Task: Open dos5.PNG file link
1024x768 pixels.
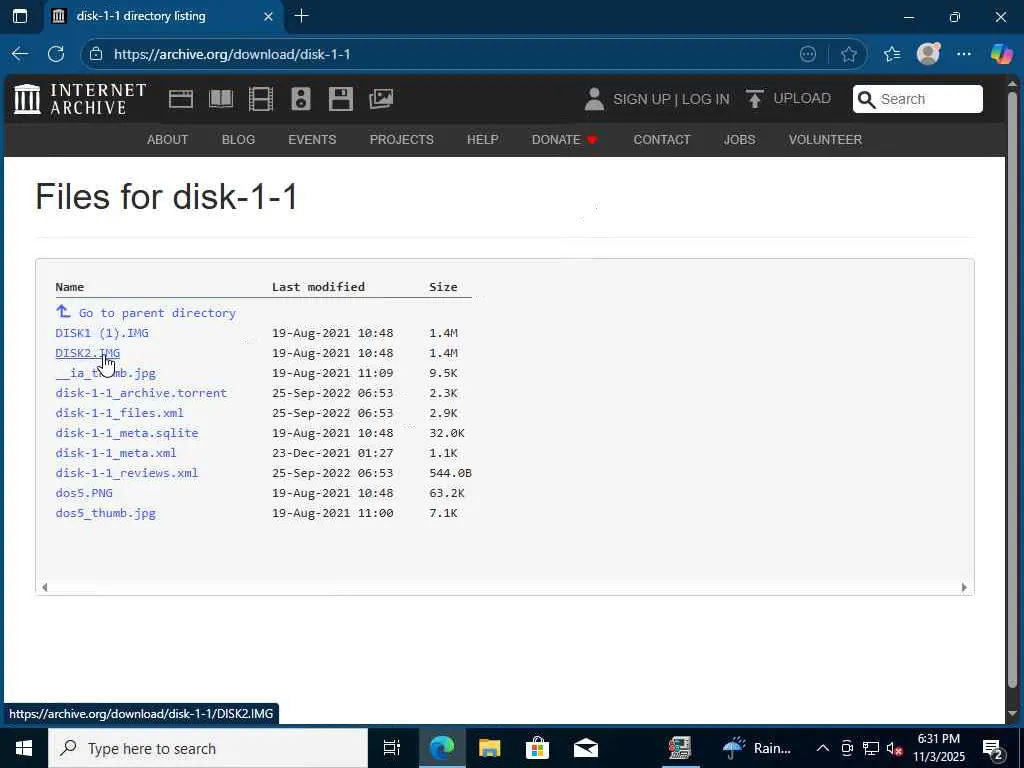Action: click(x=84, y=493)
